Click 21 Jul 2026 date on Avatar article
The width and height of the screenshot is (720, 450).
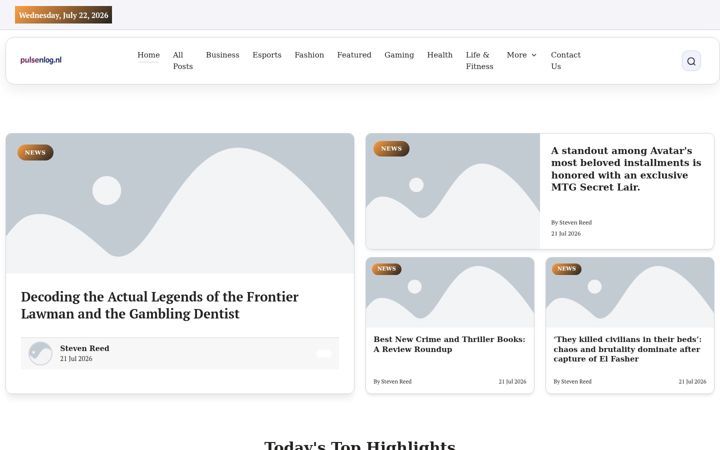566,234
